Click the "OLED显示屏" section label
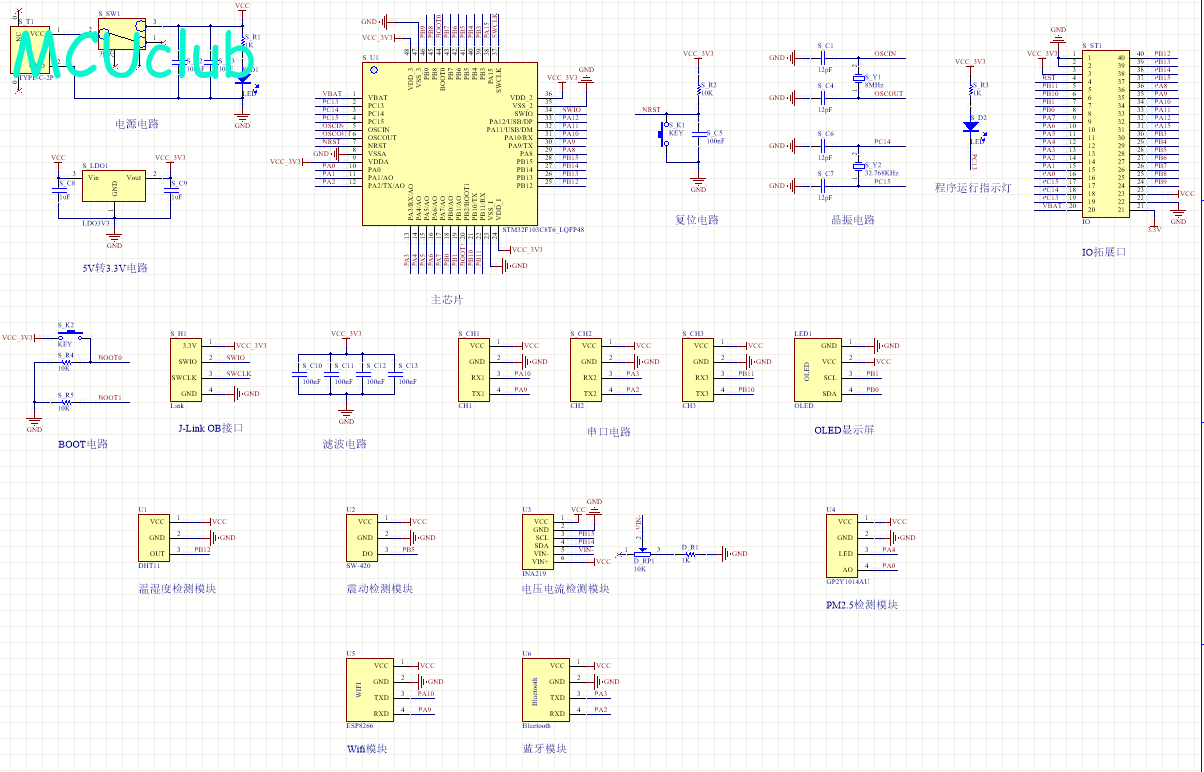The image size is (1204, 772). 845,430
